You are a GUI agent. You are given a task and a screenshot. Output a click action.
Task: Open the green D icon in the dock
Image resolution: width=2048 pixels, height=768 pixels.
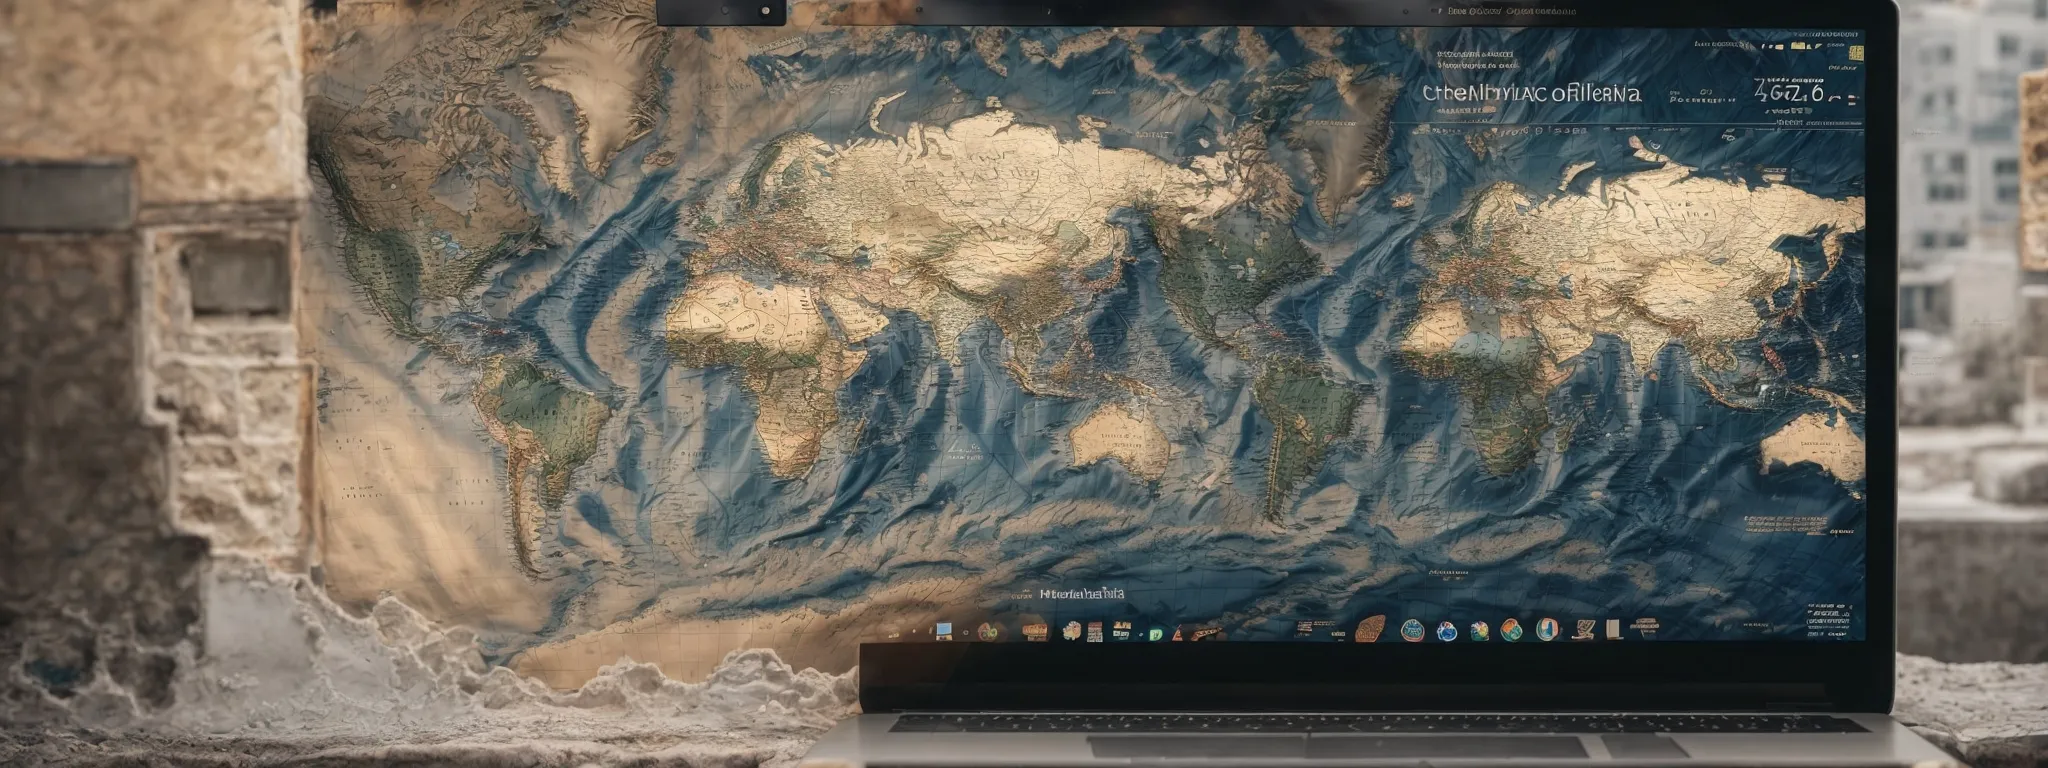[x=1156, y=632]
